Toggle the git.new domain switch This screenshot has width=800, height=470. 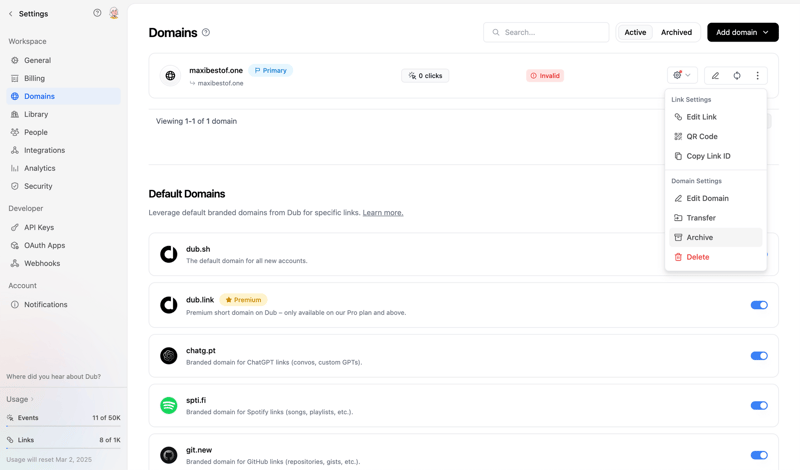click(x=759, y=455)
